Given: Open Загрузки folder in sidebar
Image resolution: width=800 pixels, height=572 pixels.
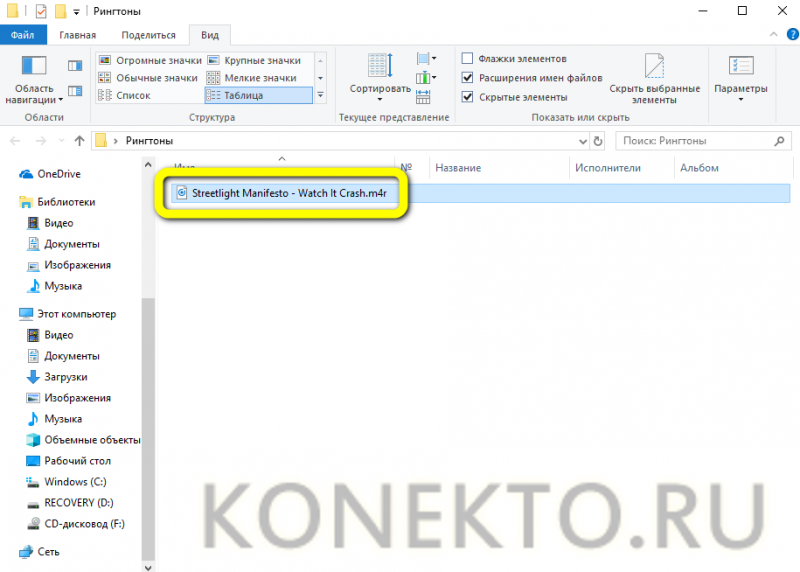Looking at the screenshot, I should pos(57,377).
